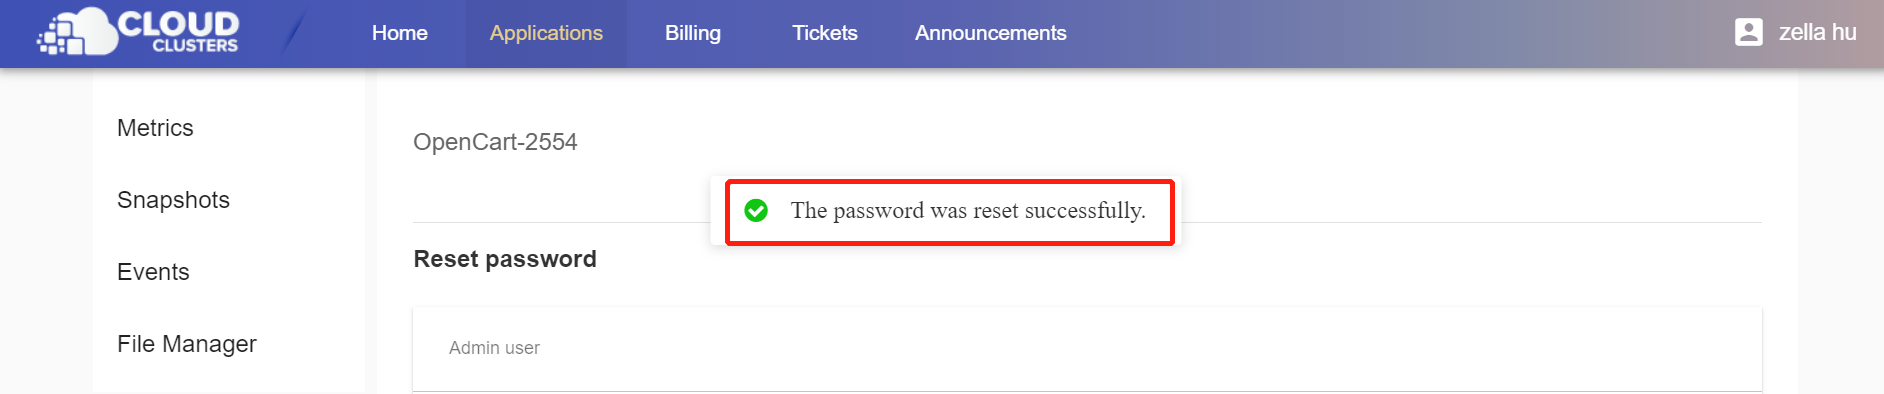Open Snapshots from the sidebar
1884x394 pixels.
pos(173,200)
